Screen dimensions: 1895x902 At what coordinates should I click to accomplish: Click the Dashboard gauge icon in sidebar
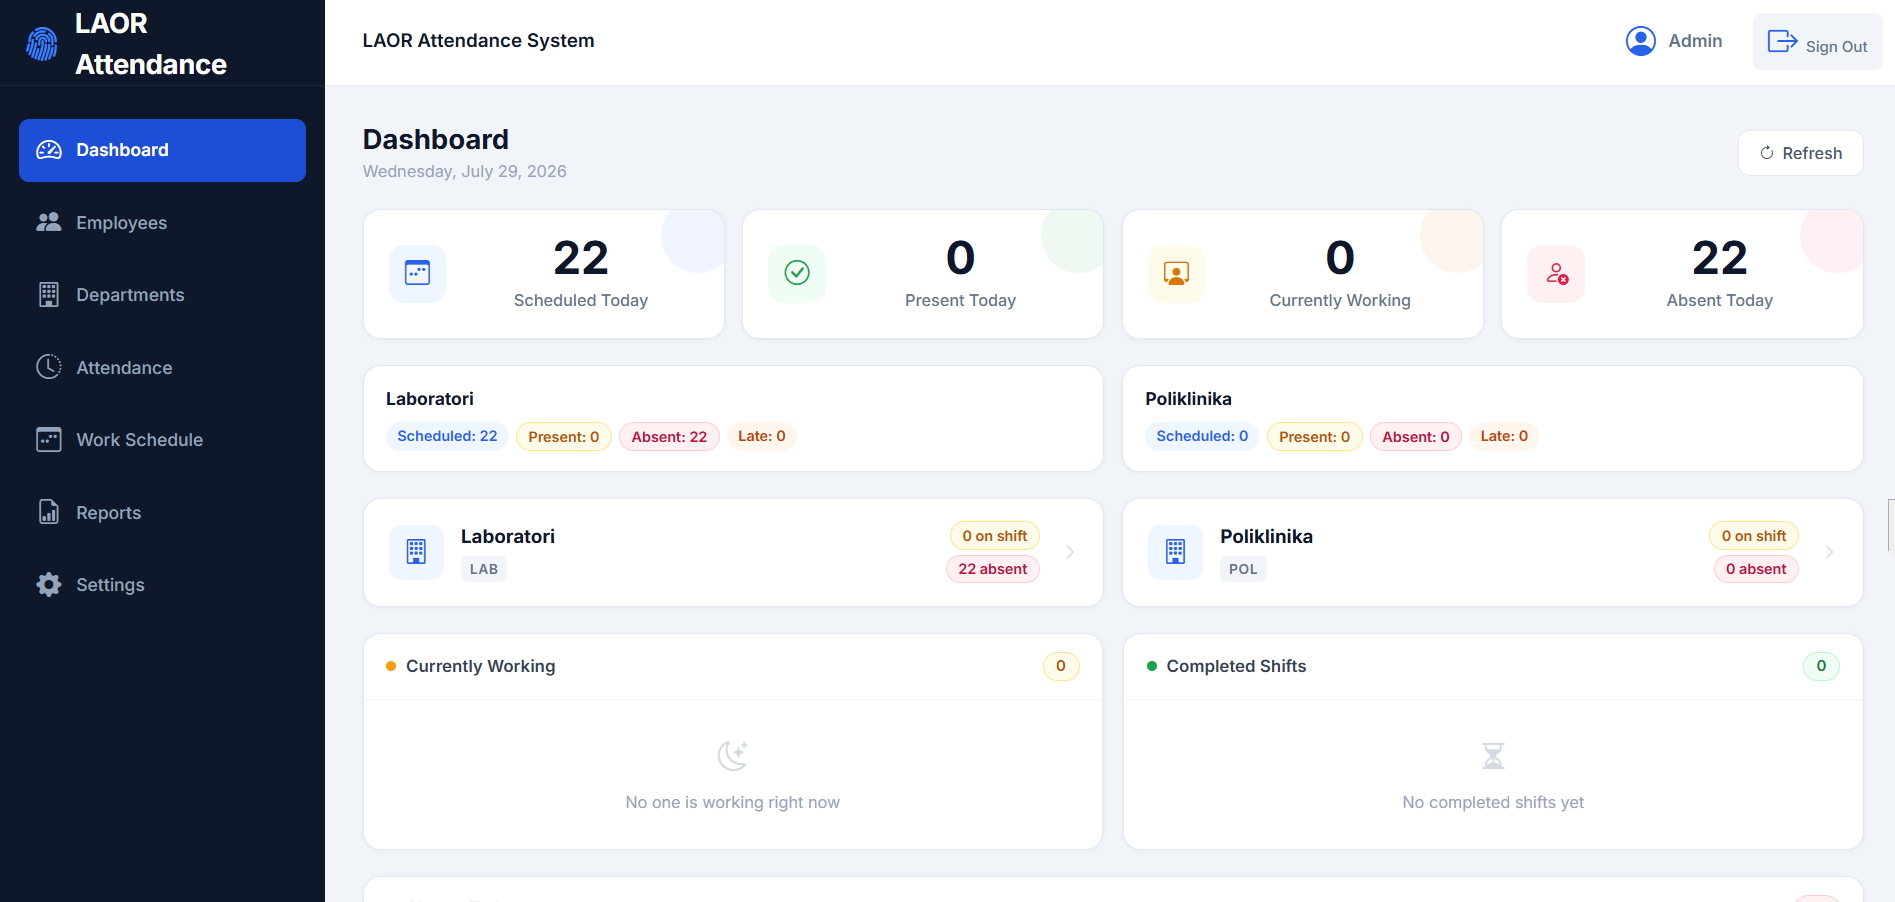pyautogui.click(x=49, y=150)
